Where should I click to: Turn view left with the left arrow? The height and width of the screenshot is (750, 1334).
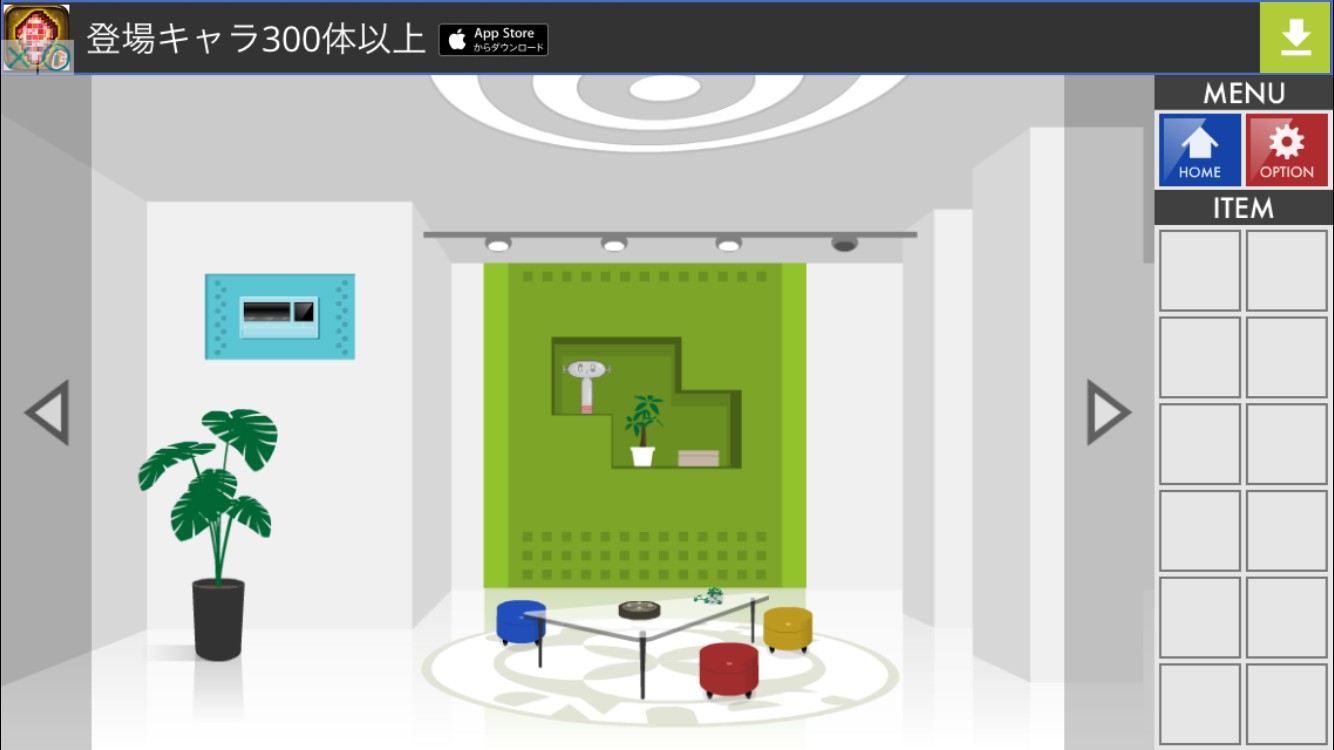(46, 412)
